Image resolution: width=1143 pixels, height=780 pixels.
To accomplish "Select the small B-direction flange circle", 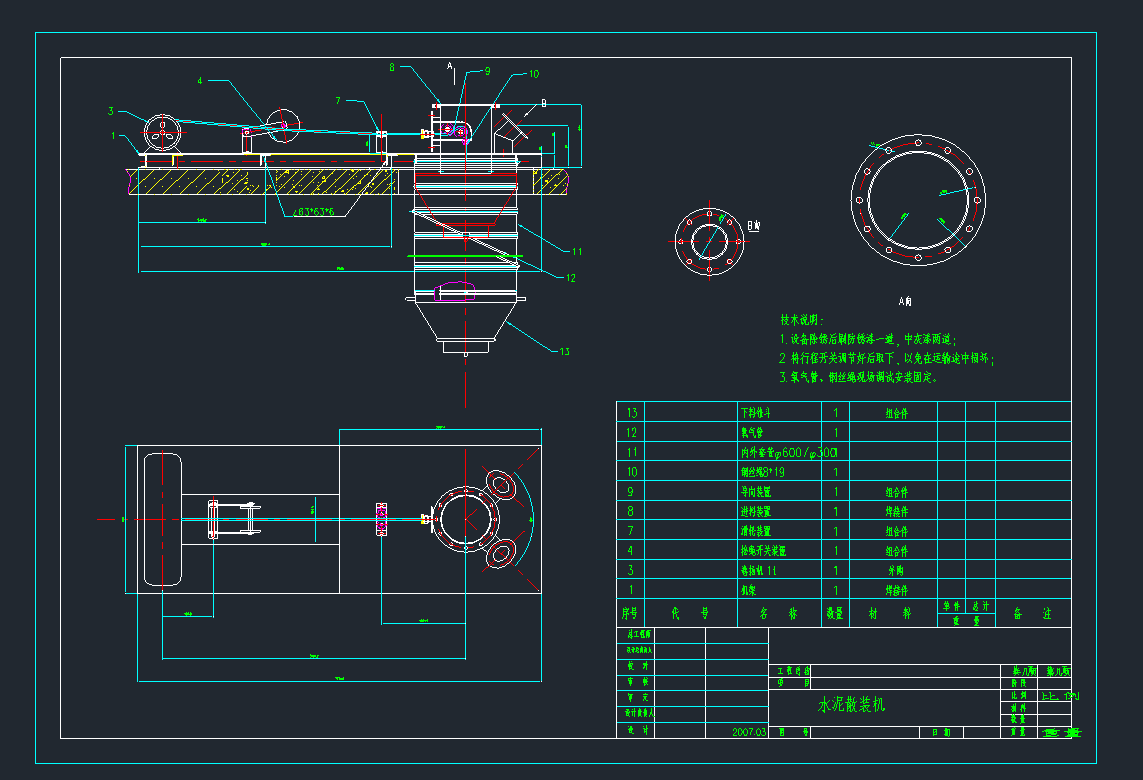I will pyautogui.click(x=709, y=243).
